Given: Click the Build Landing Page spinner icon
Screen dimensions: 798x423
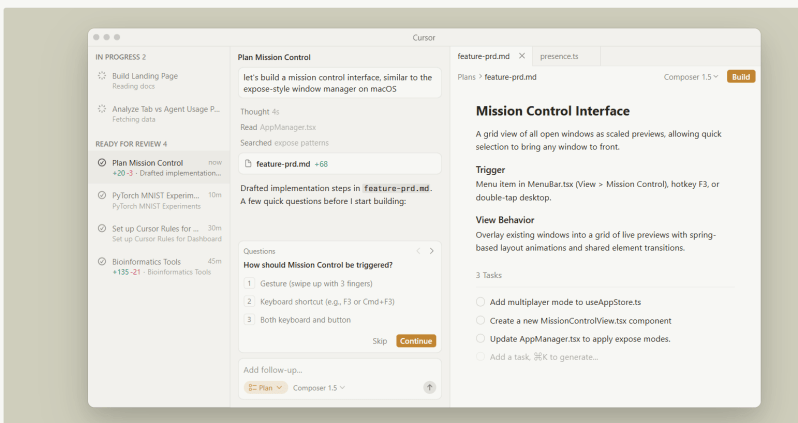Looking at the screenshot, I should pos(102,76).
